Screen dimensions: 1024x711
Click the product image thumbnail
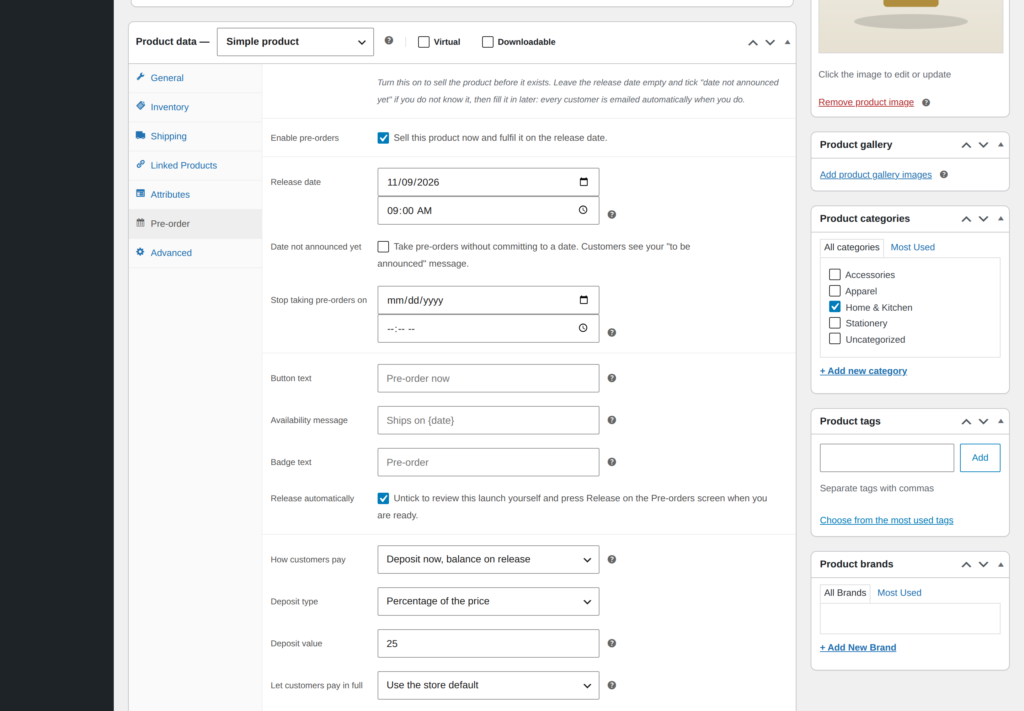point(910,26)
